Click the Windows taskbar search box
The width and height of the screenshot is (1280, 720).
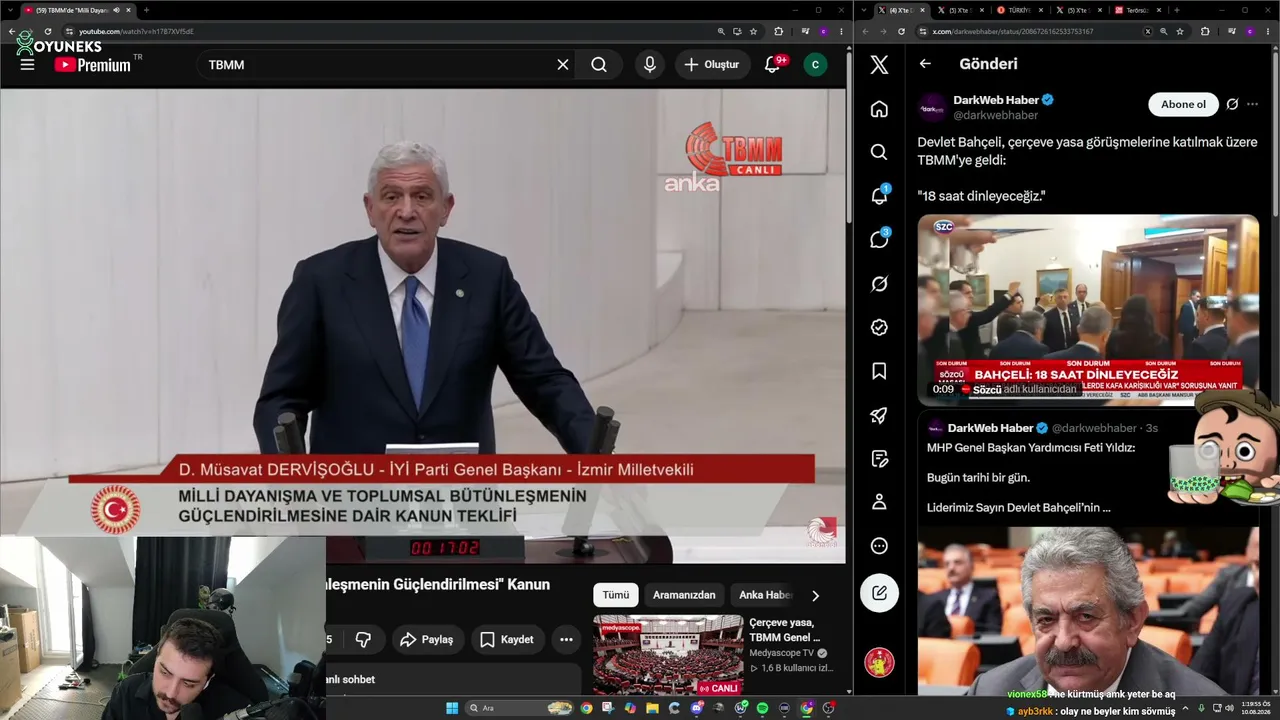[x=520, y=708]
